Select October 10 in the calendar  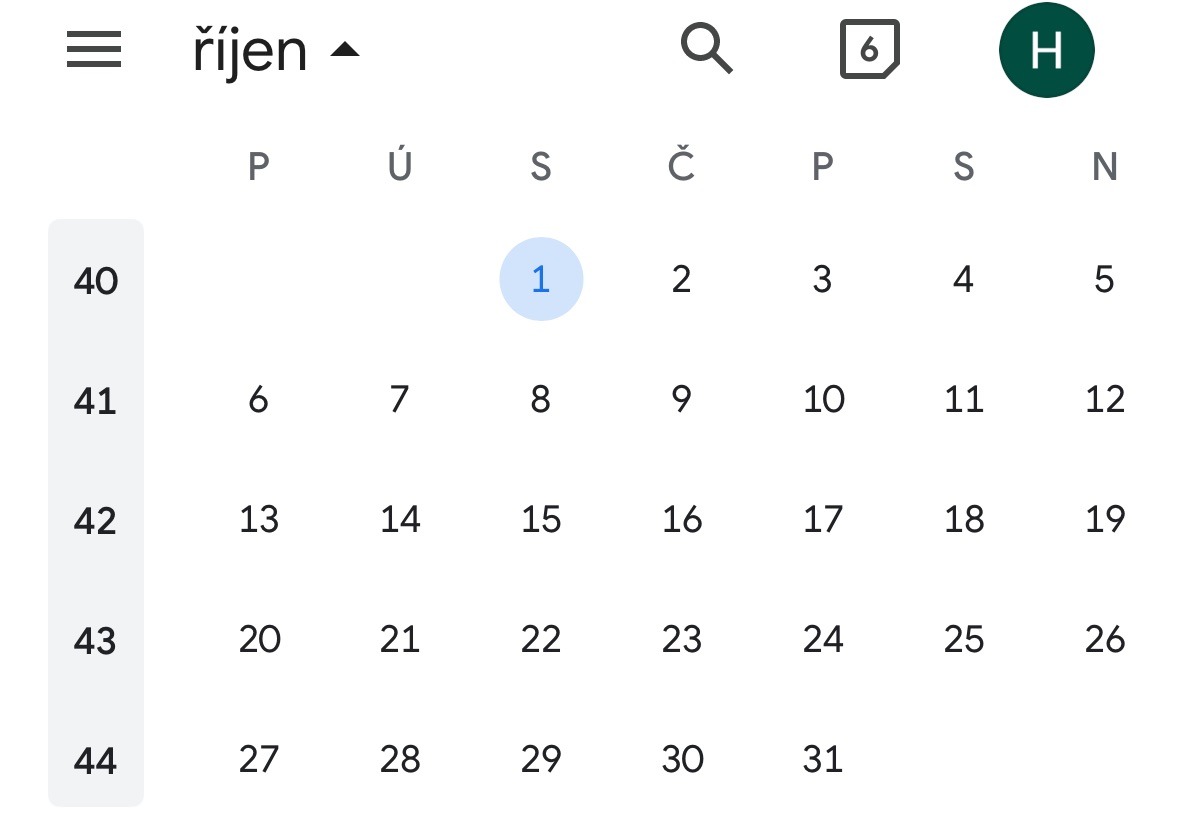click(x=823, y=400)
